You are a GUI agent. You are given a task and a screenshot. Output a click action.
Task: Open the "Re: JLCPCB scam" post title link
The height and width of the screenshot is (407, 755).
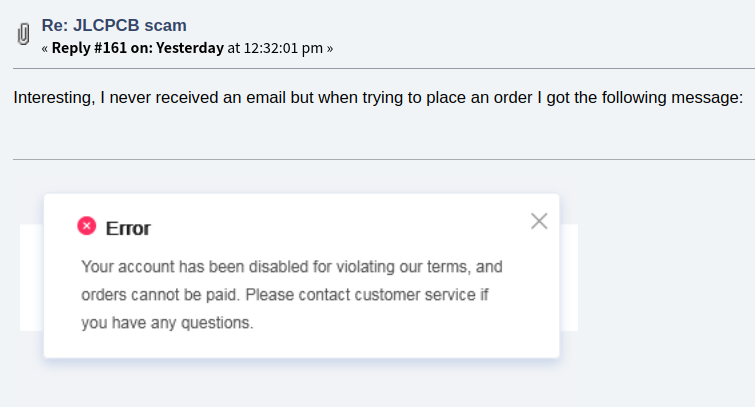(x=114, y=25)
